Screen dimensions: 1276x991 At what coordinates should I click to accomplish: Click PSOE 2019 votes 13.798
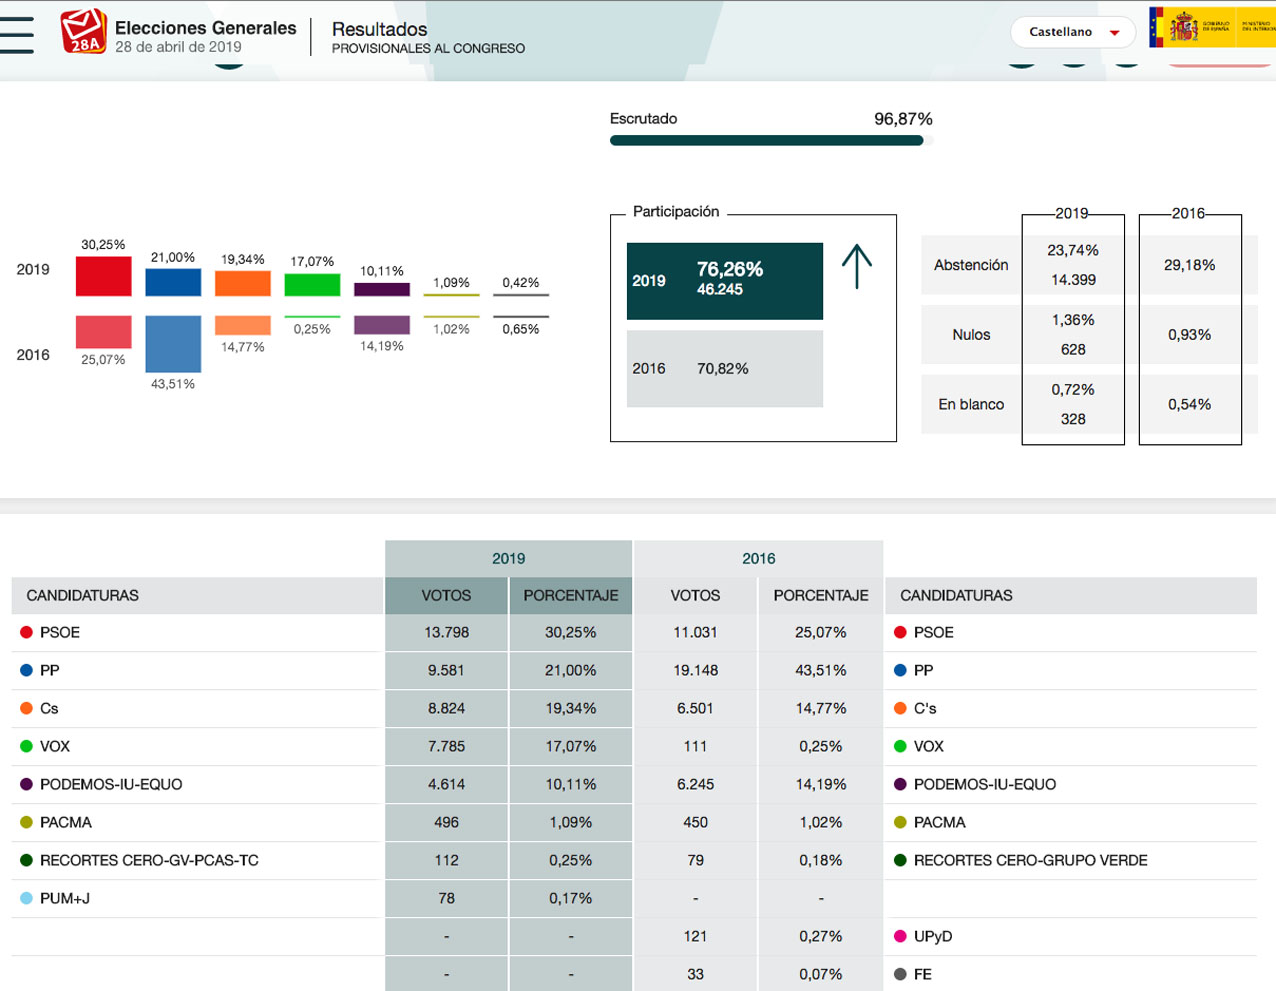(446, 632)
